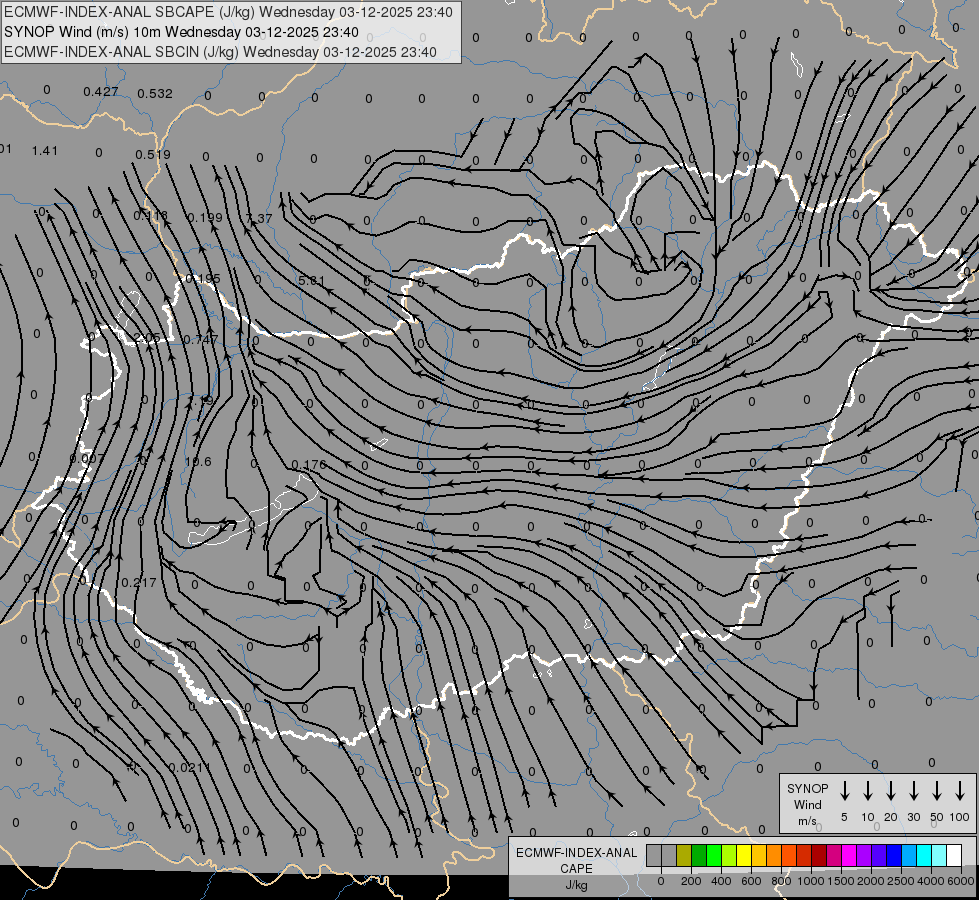The height and width of the screenshot is (900, 979).
Task: Click the 0.007 data value on the map
Action: (x=87, y=458)
